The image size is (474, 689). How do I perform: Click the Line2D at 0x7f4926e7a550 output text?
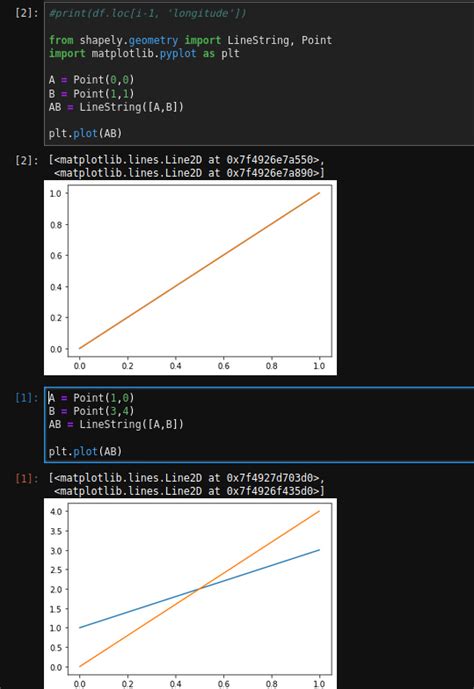[x=187, y=160]
